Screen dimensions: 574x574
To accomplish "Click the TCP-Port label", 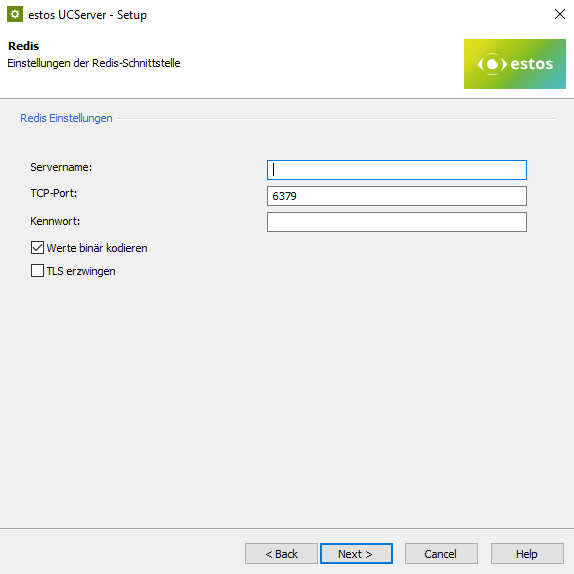I will coord(54,193).
